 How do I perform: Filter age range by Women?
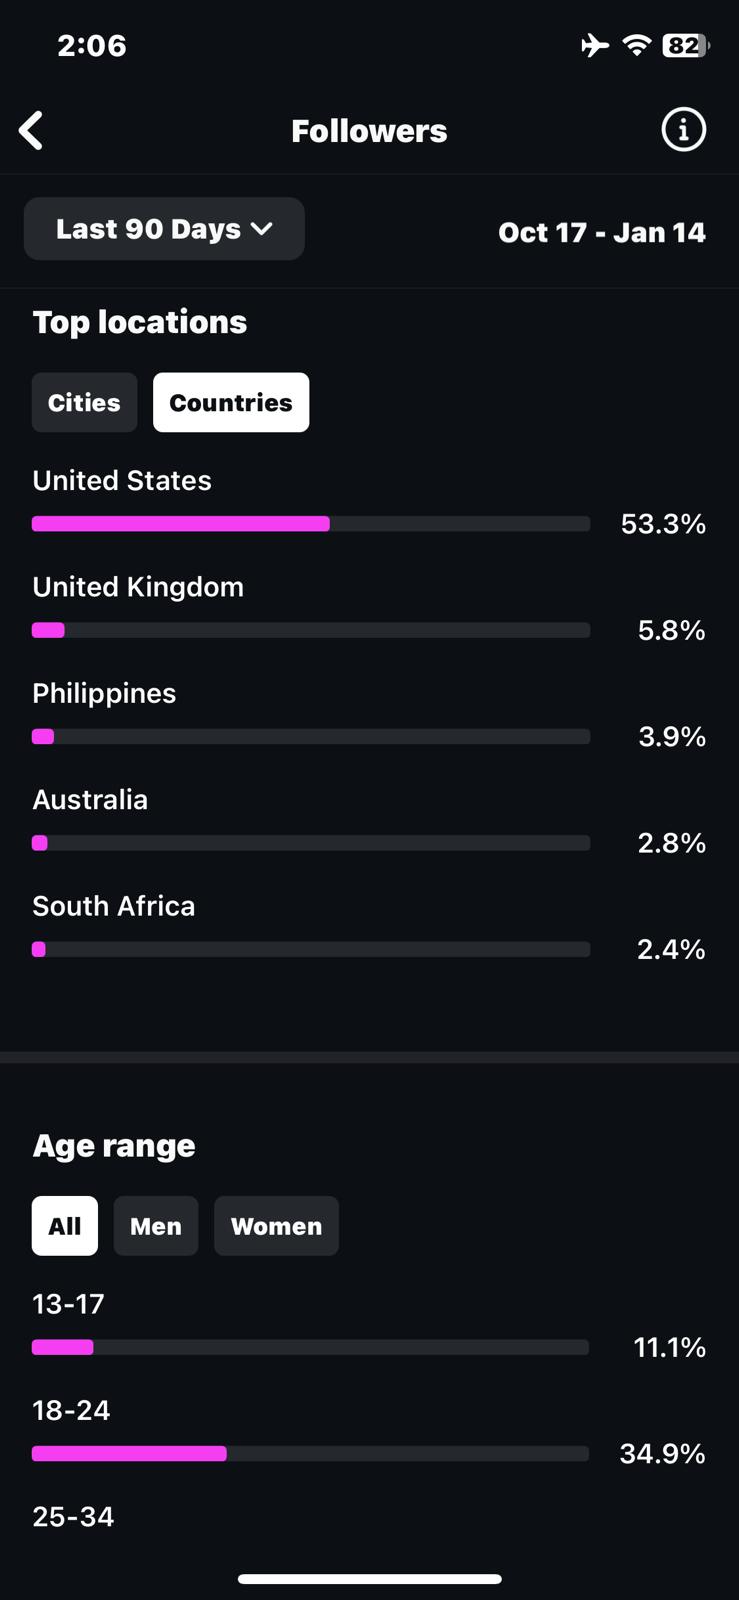coord(276,1226)
